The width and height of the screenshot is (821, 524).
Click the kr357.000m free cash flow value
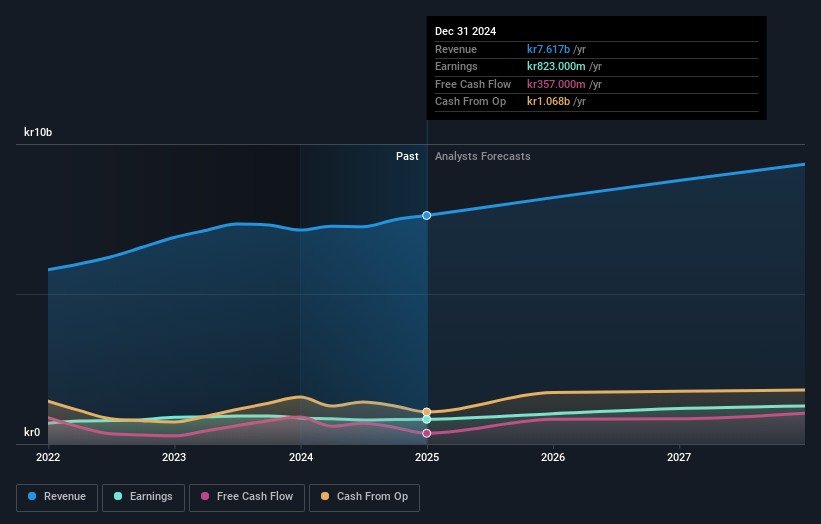[x=556, y=84]
